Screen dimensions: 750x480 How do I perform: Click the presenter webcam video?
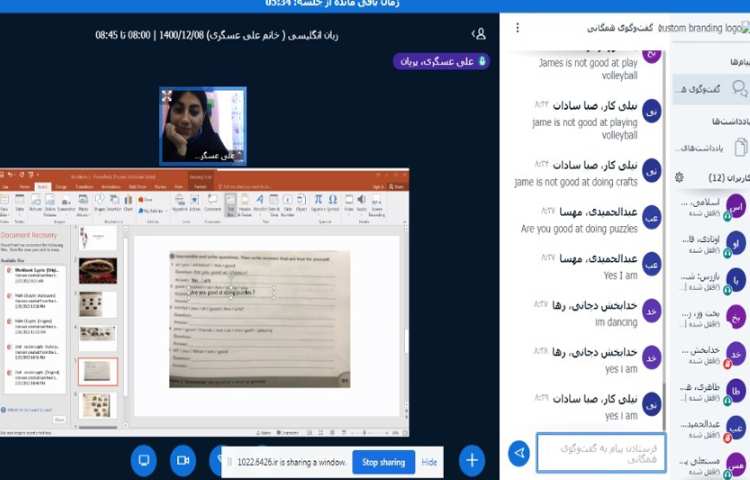[203, 126]
